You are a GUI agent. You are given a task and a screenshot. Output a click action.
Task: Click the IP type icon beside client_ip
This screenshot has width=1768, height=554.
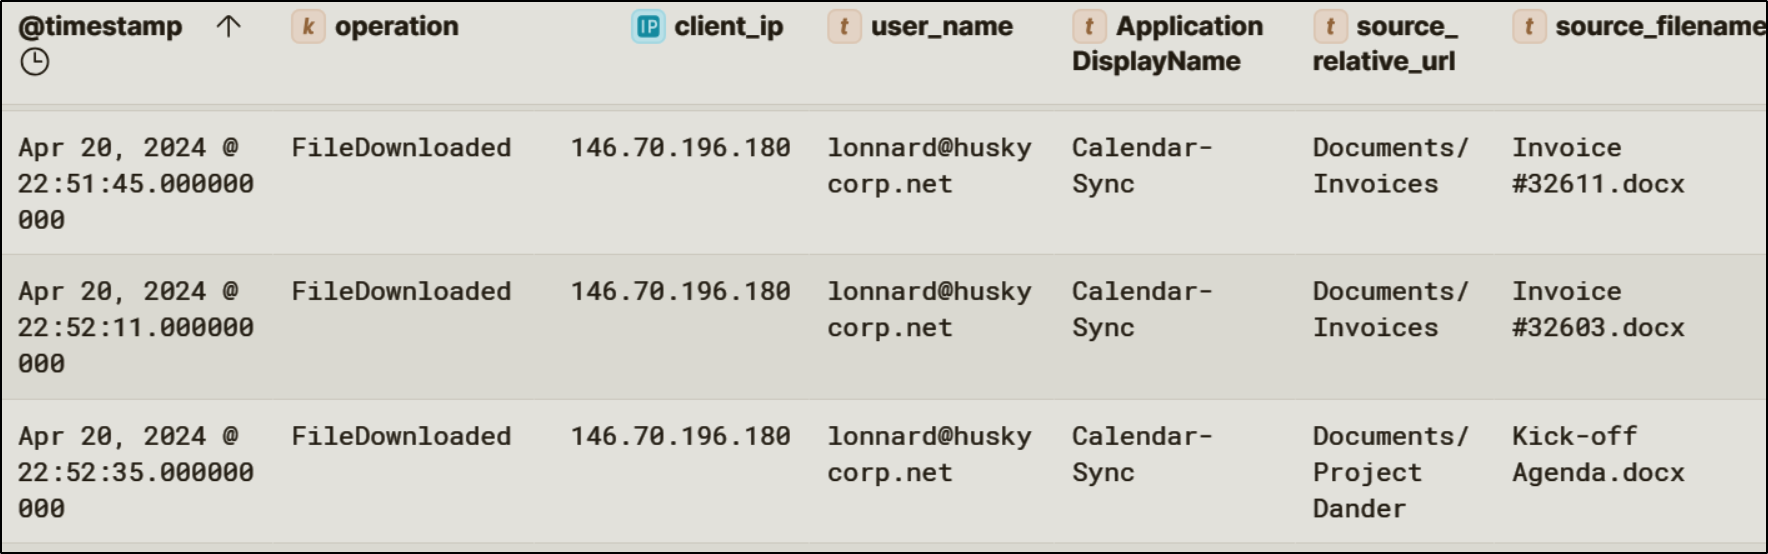click(648, 27)
